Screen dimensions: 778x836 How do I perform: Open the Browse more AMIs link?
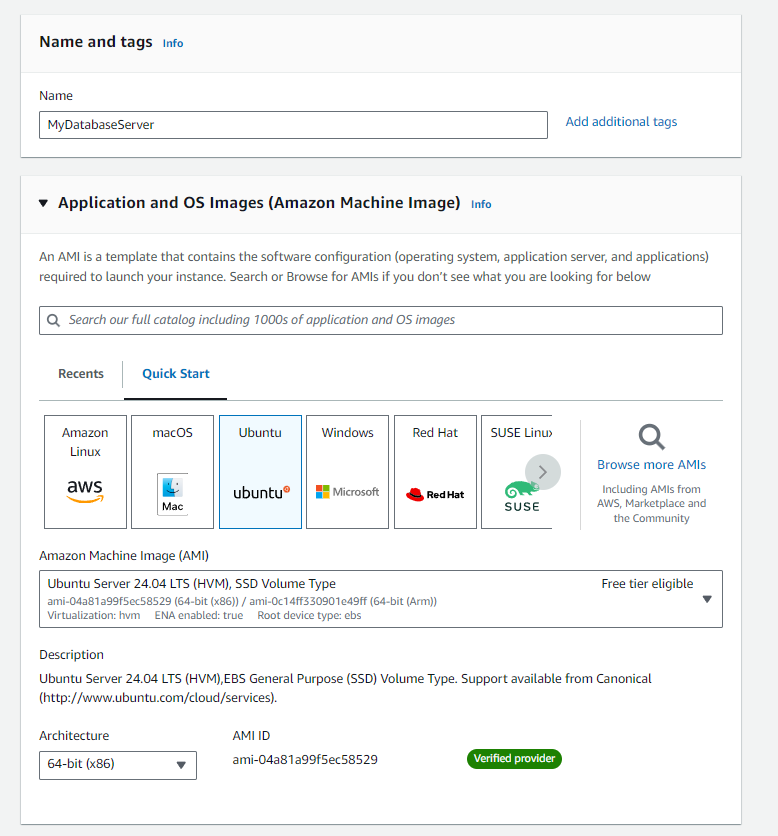click(651, 465)
